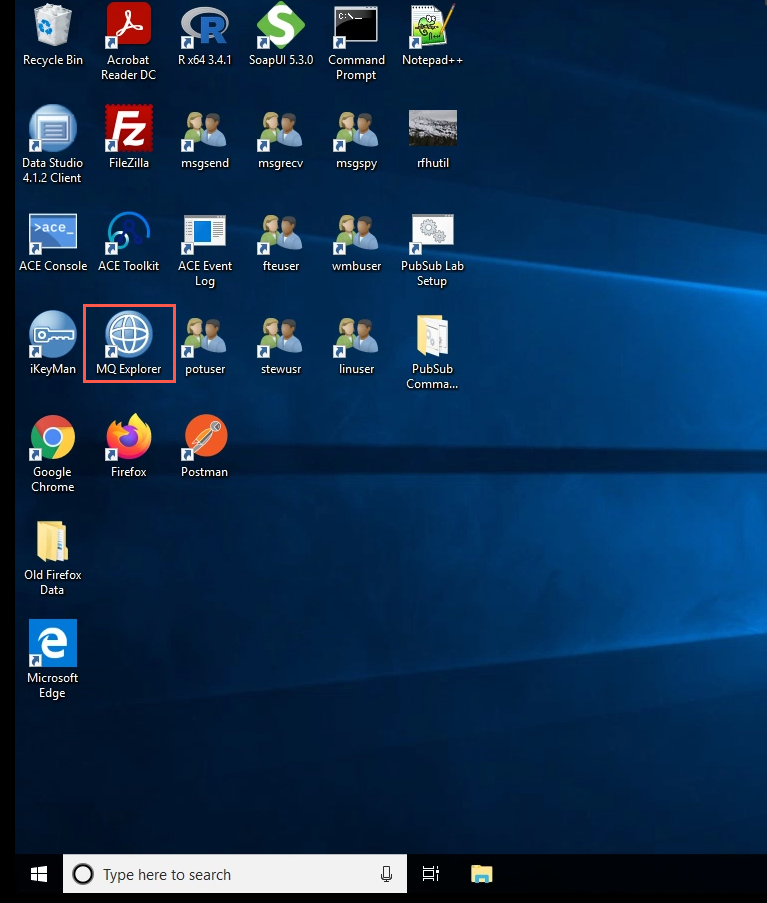Select the stewusr shortcut
The height and width of the screenshot is (903, 767).
coord(280,346)
